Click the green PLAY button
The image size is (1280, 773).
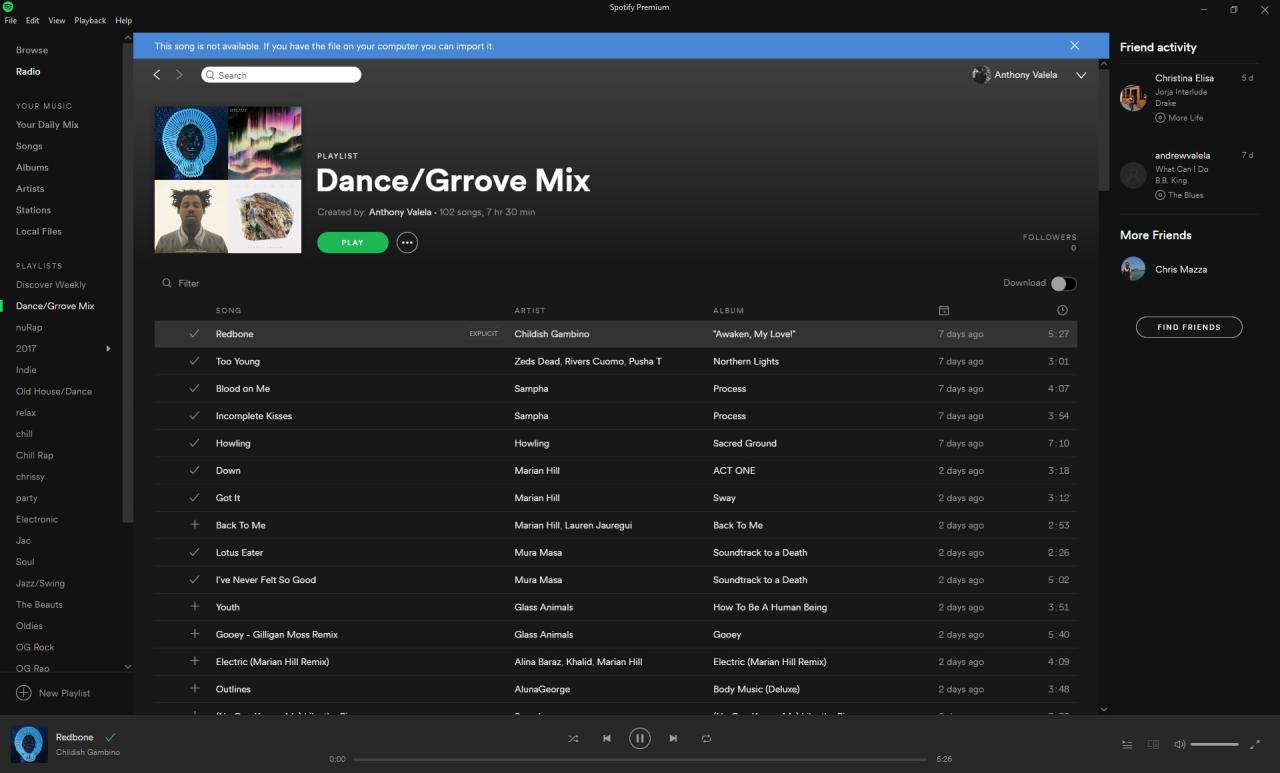point(352,242)
